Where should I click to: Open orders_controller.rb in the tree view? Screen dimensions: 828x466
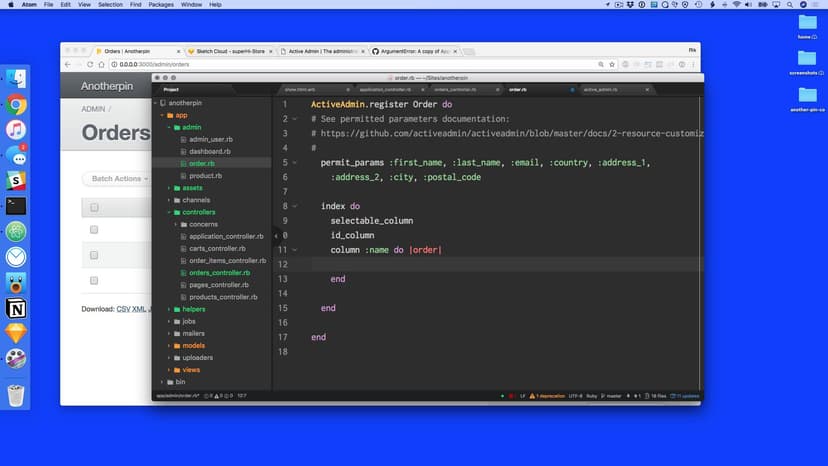[219, 273]
